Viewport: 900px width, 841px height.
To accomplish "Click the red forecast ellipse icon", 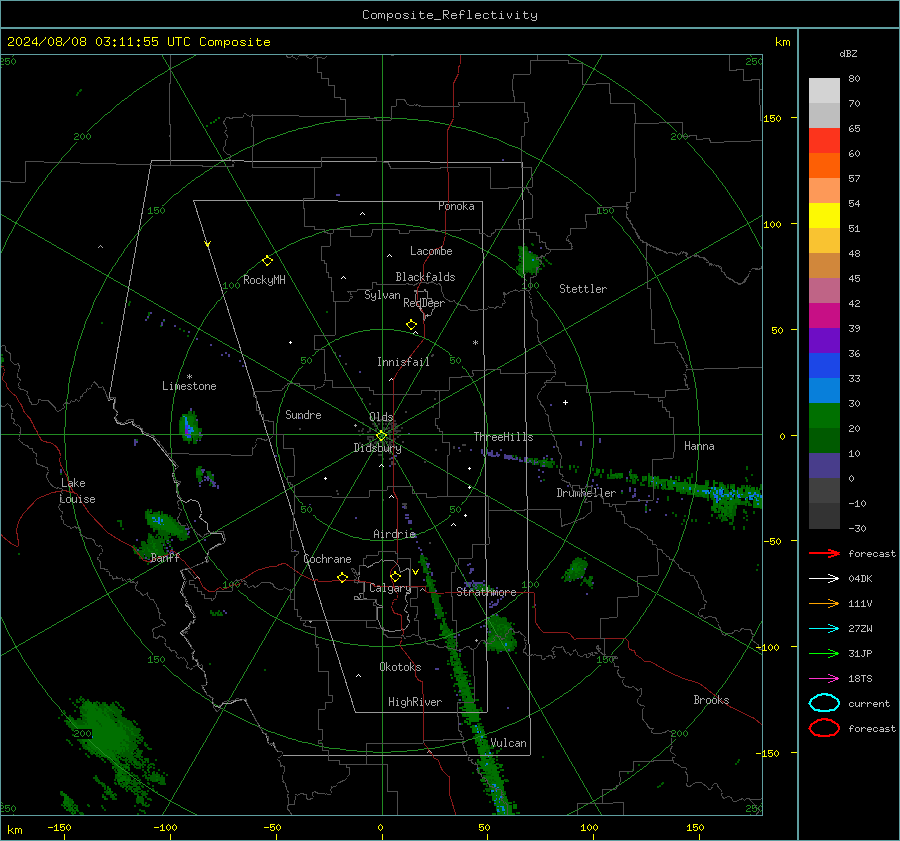I will pyautogui.click(x=824, y=728).
